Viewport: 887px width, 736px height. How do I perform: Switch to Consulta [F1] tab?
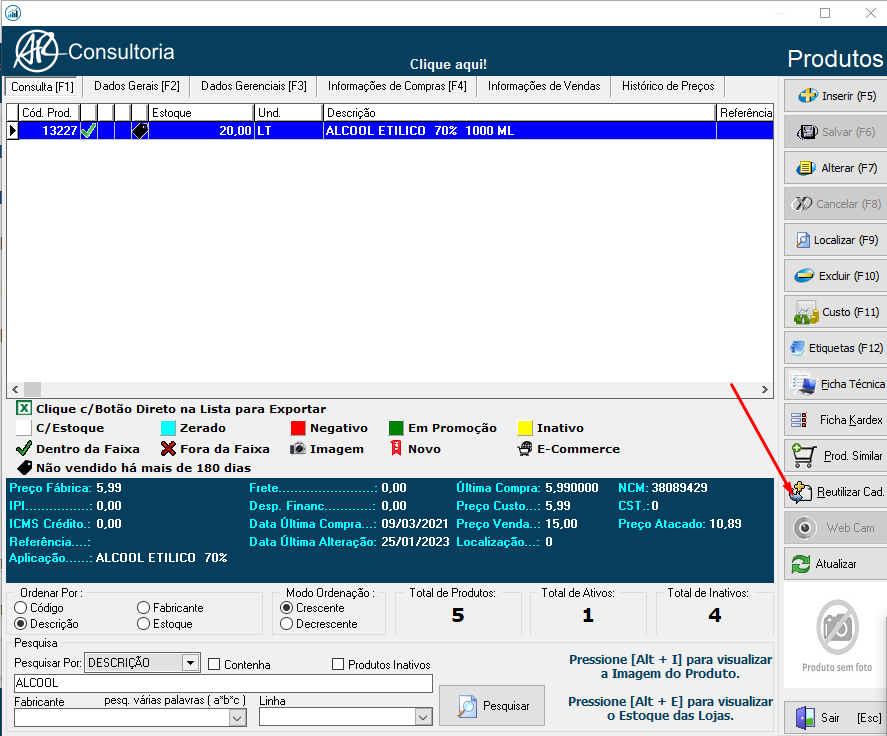point(42,87)
